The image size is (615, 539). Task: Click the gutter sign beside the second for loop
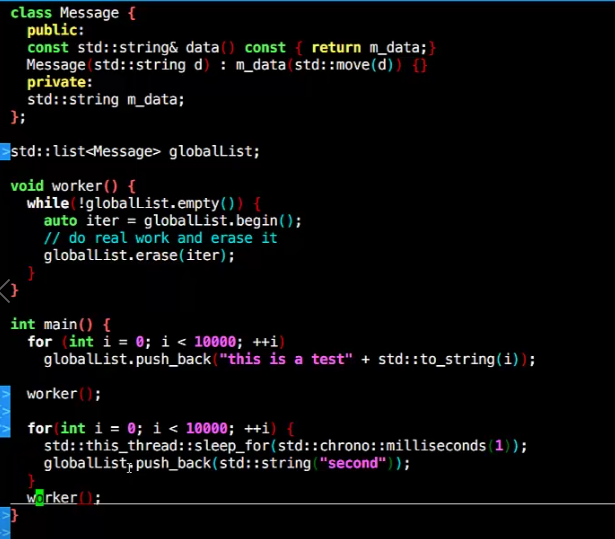tap(5, 428)
